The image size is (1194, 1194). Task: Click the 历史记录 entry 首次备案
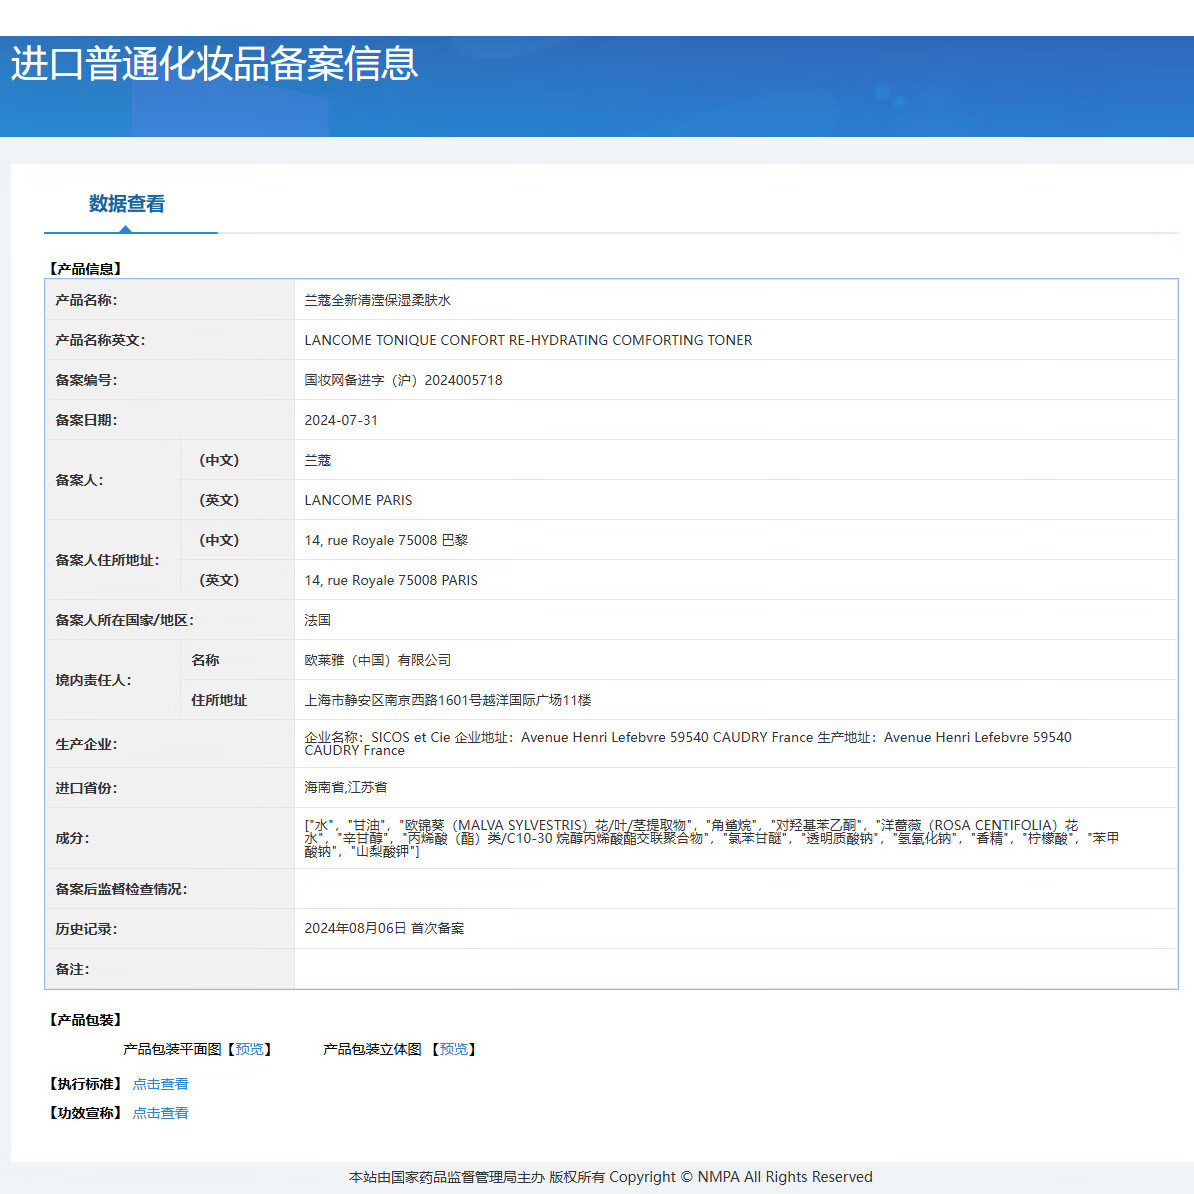(384, 928)
